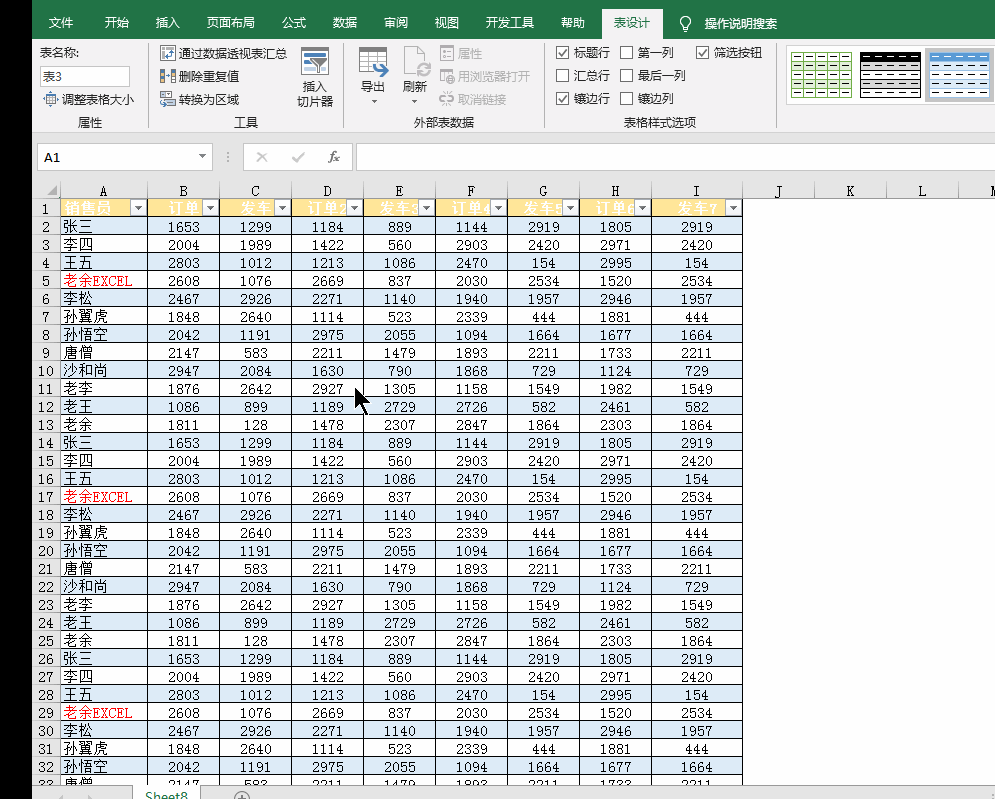Switch to Insert (插入) tab
The image size is (995, 799).
point(168,23)
